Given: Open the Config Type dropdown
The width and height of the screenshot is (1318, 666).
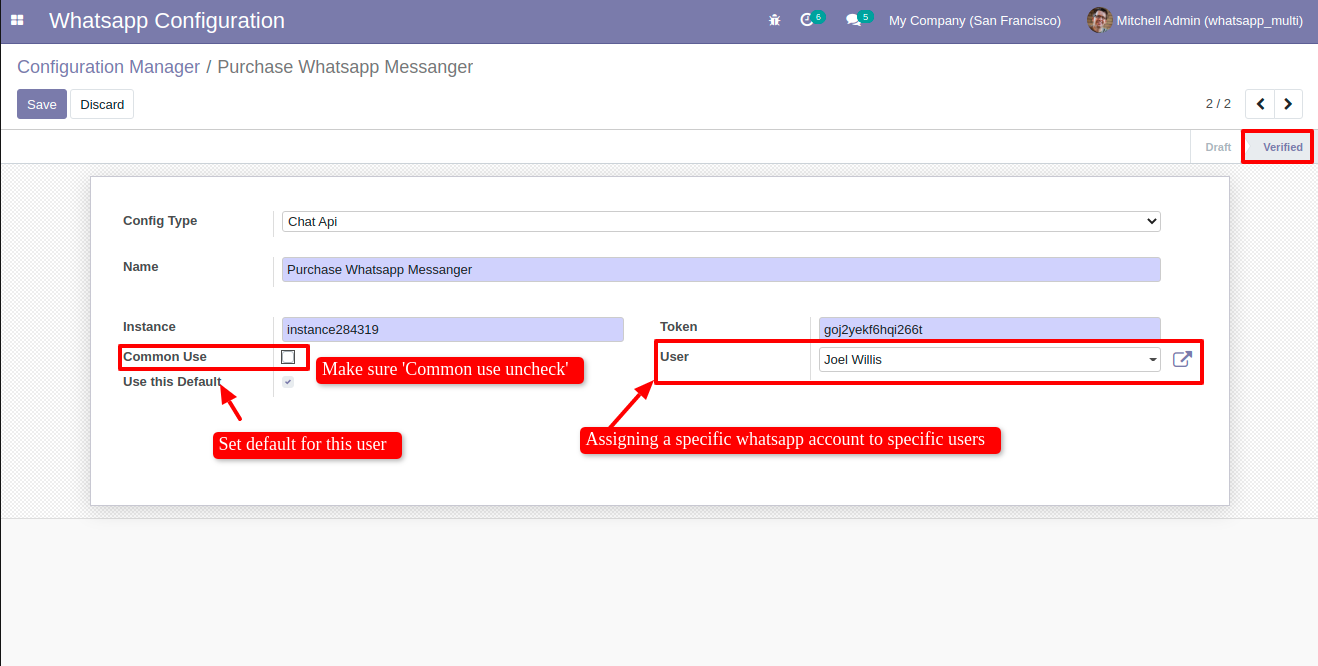Looking at the screenshot, I should pyautogui.click(x=721, y=221).
